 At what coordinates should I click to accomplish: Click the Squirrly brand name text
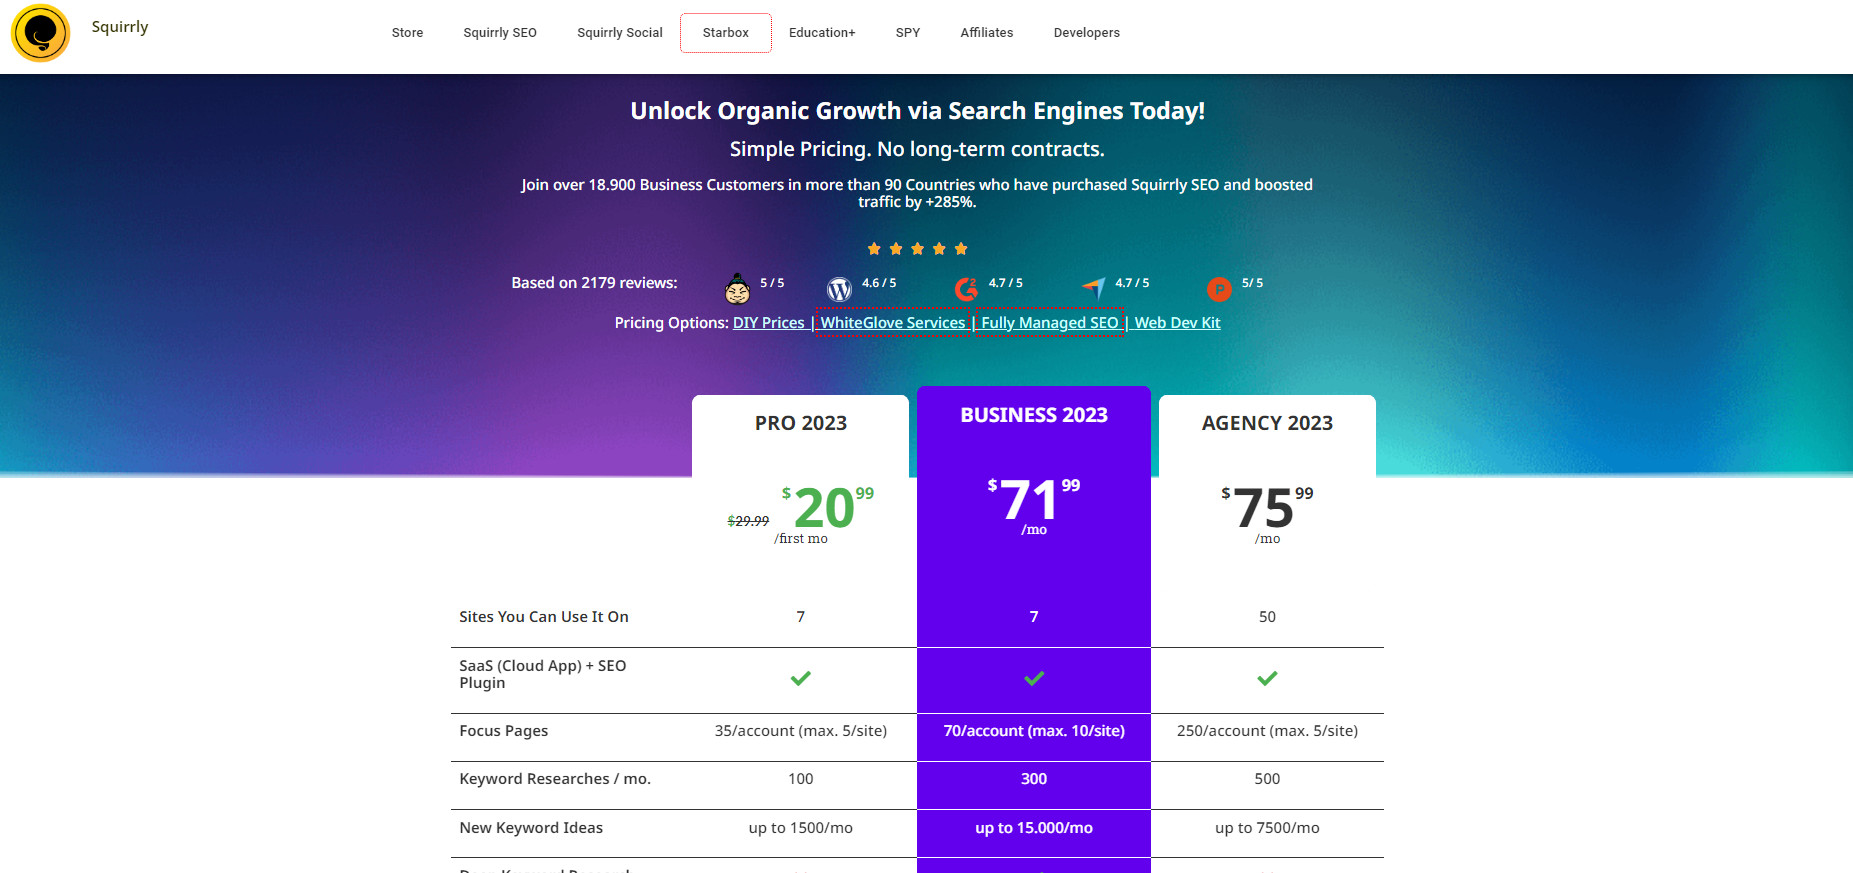pos(120,27)
